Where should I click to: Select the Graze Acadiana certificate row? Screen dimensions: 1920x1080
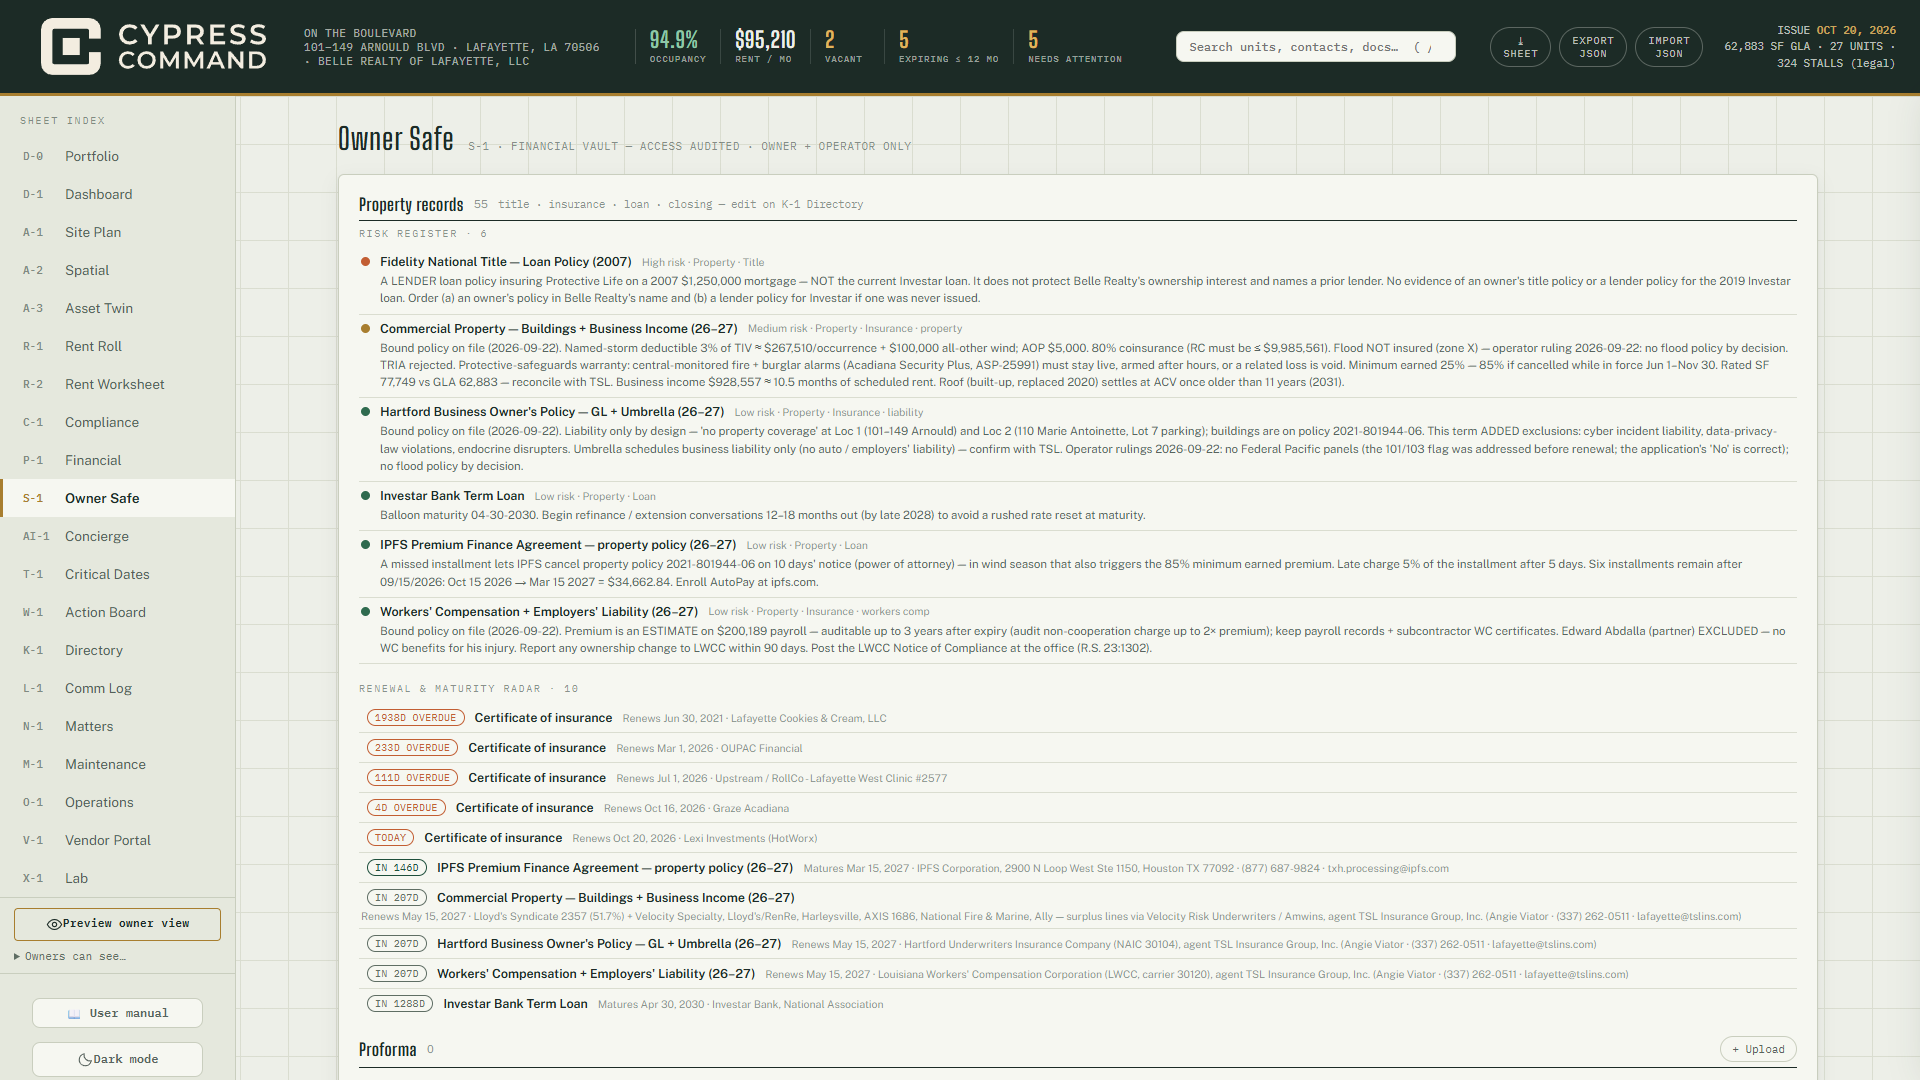click(1078, 808)
